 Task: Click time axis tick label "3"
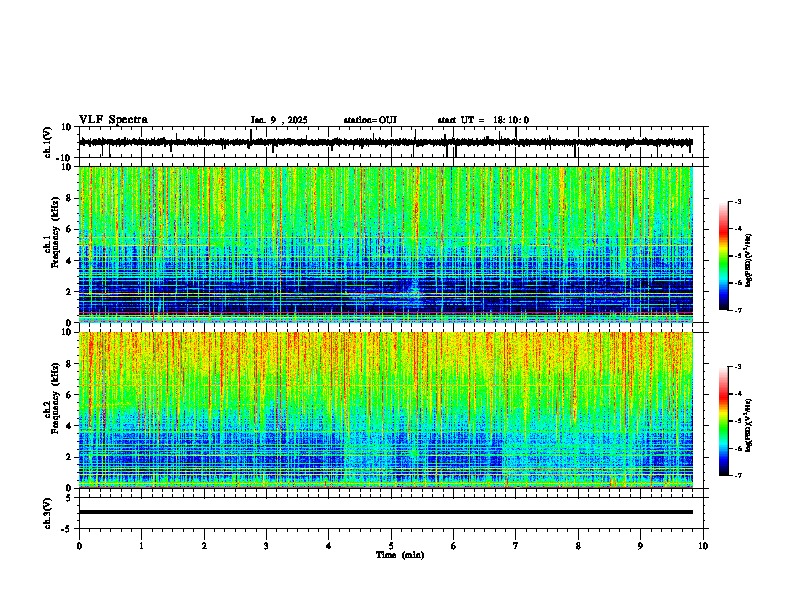(266, 546)
